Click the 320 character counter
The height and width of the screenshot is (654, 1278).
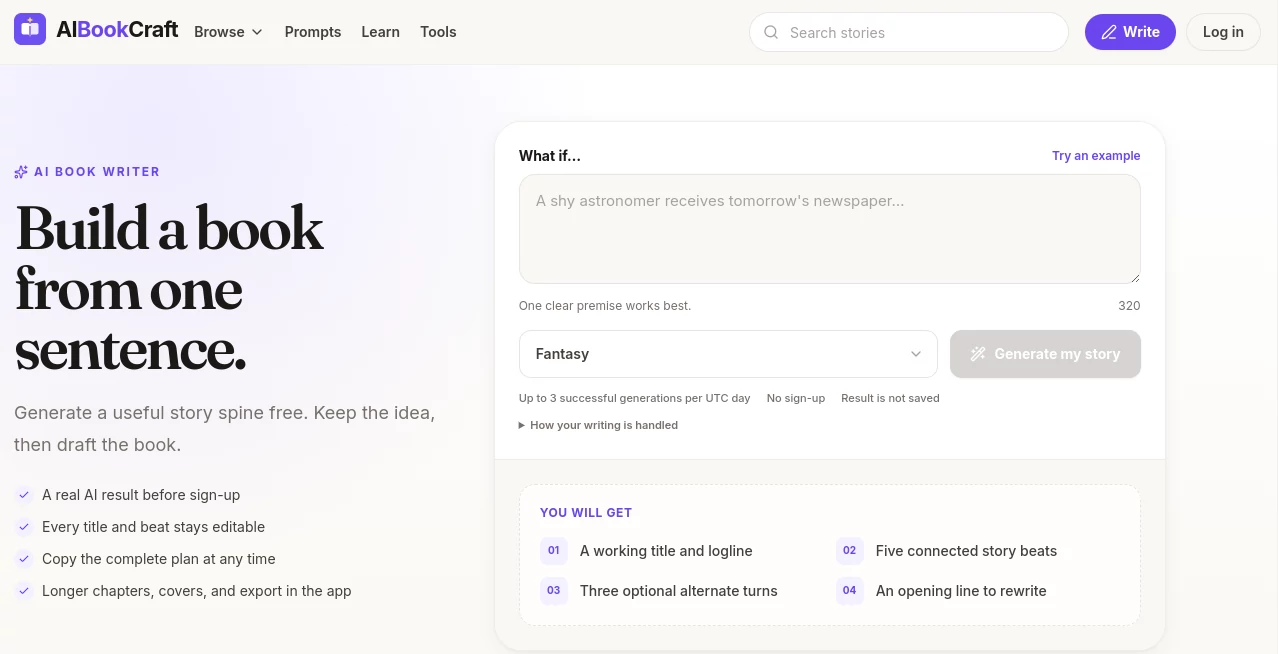click(x=1129, y=306)
